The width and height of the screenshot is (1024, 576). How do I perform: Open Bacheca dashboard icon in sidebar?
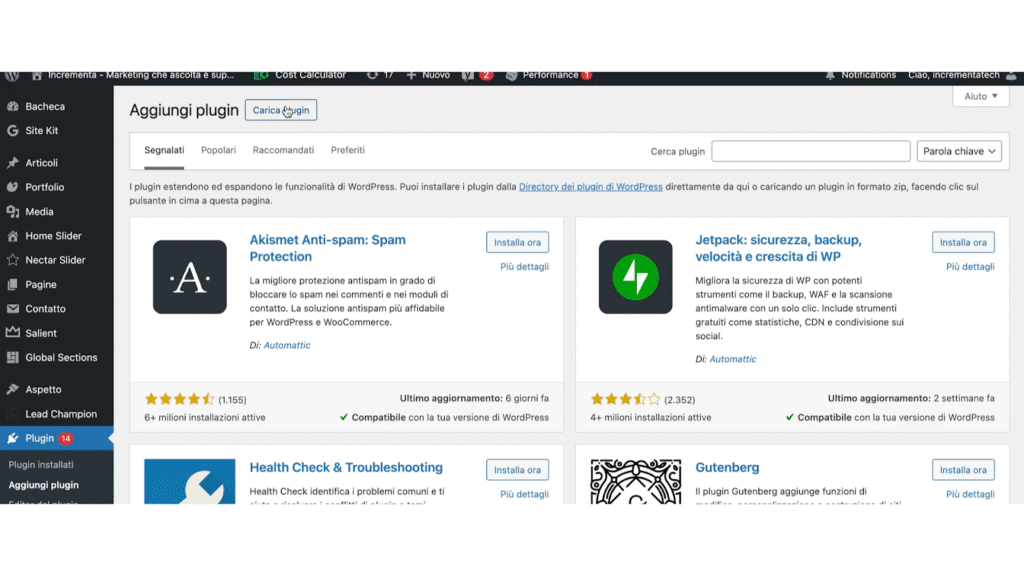tap(12, 106)
